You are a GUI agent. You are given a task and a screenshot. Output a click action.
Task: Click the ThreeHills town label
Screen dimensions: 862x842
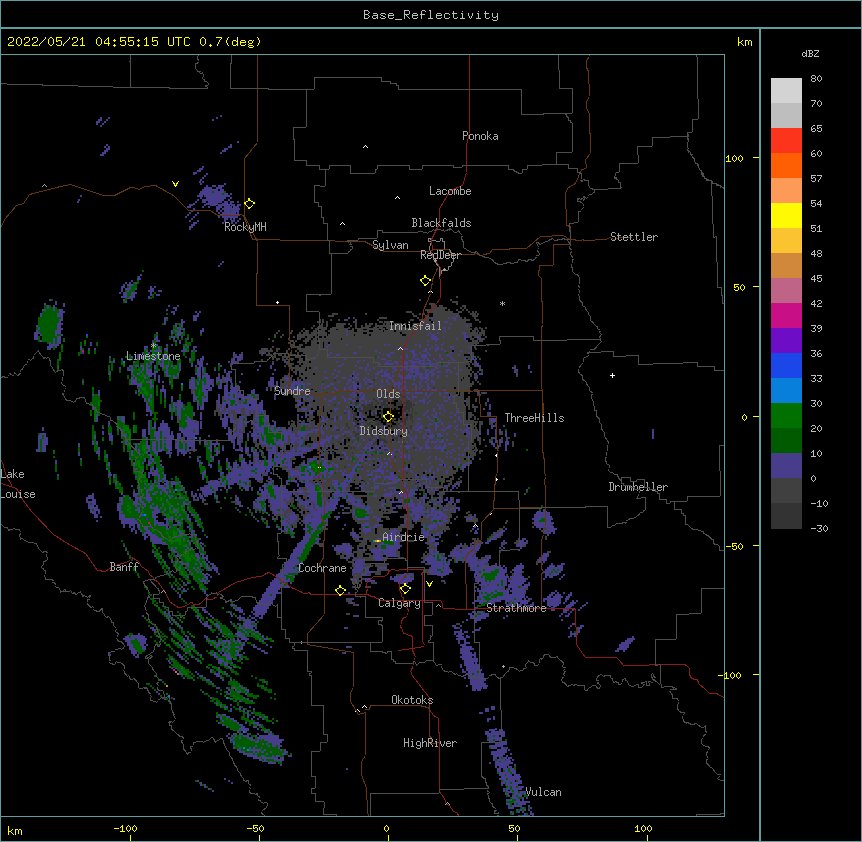click(x=534, y=418)
